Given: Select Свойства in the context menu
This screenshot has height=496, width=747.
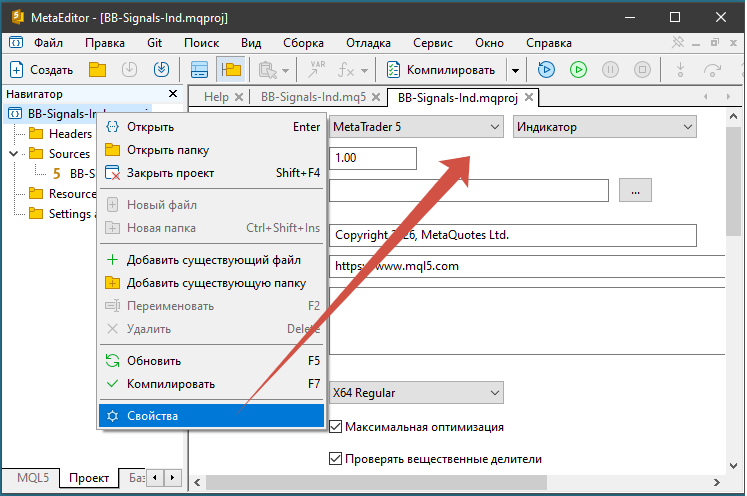Looking at the screenshot, I should pyautogui.click(x=212, y=416).
